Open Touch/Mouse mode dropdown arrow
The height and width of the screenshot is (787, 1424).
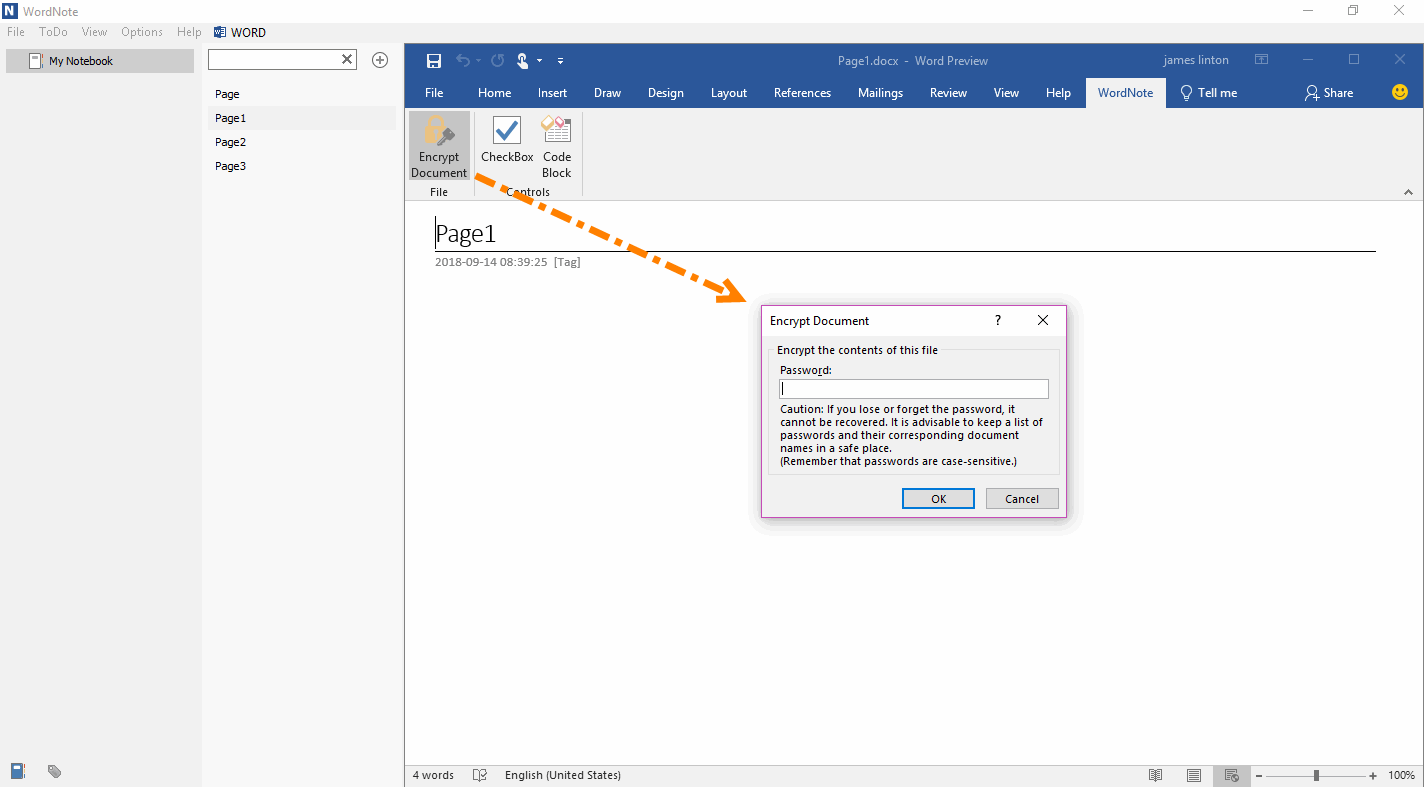pos(540,61)
